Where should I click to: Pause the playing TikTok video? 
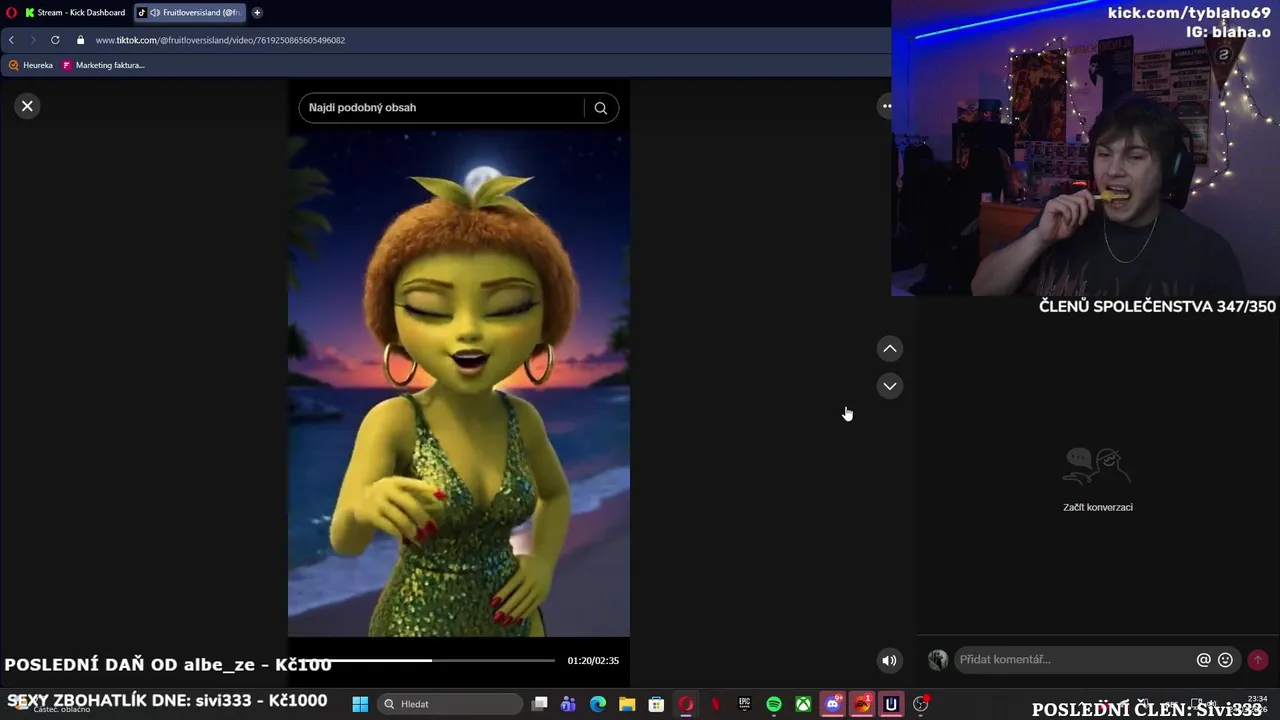(459, 385)
